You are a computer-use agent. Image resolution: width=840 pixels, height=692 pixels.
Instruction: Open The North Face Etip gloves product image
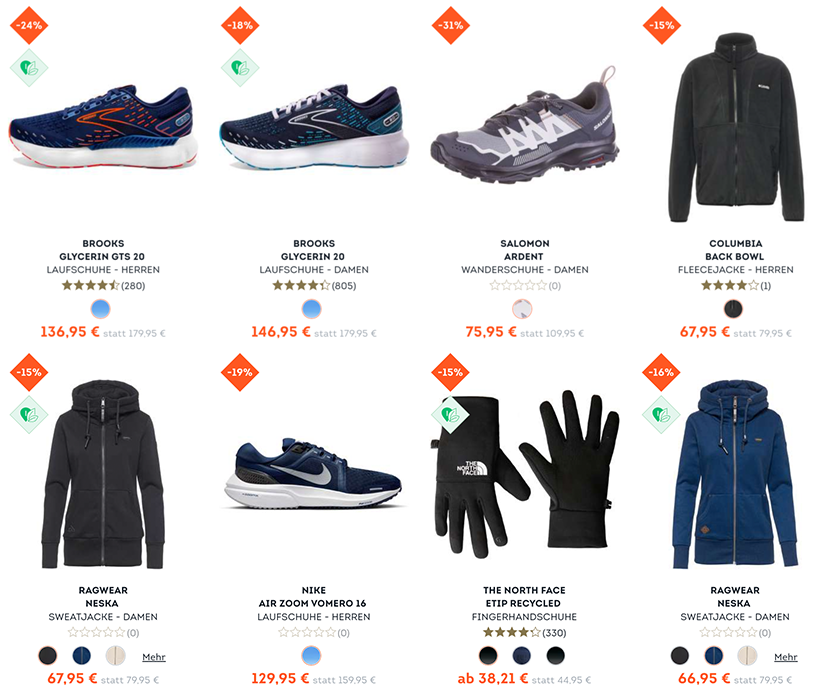(x=524, y=472)
